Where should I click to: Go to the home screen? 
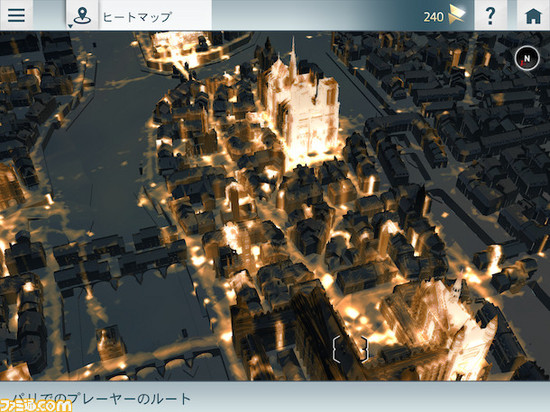533,15
